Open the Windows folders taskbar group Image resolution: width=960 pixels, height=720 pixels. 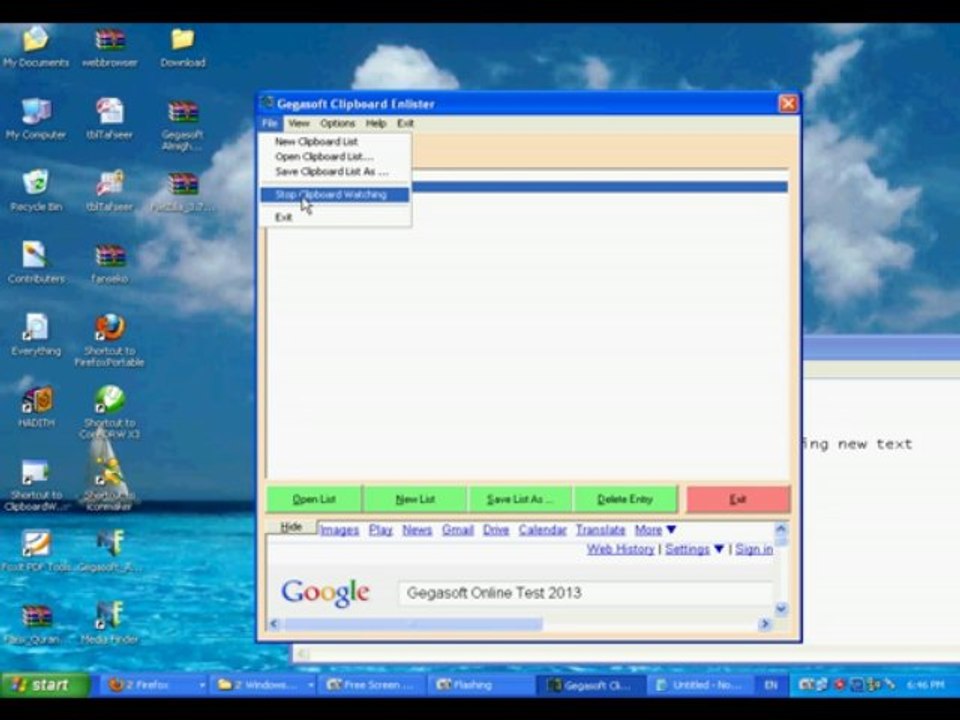[x=264, y=684]
